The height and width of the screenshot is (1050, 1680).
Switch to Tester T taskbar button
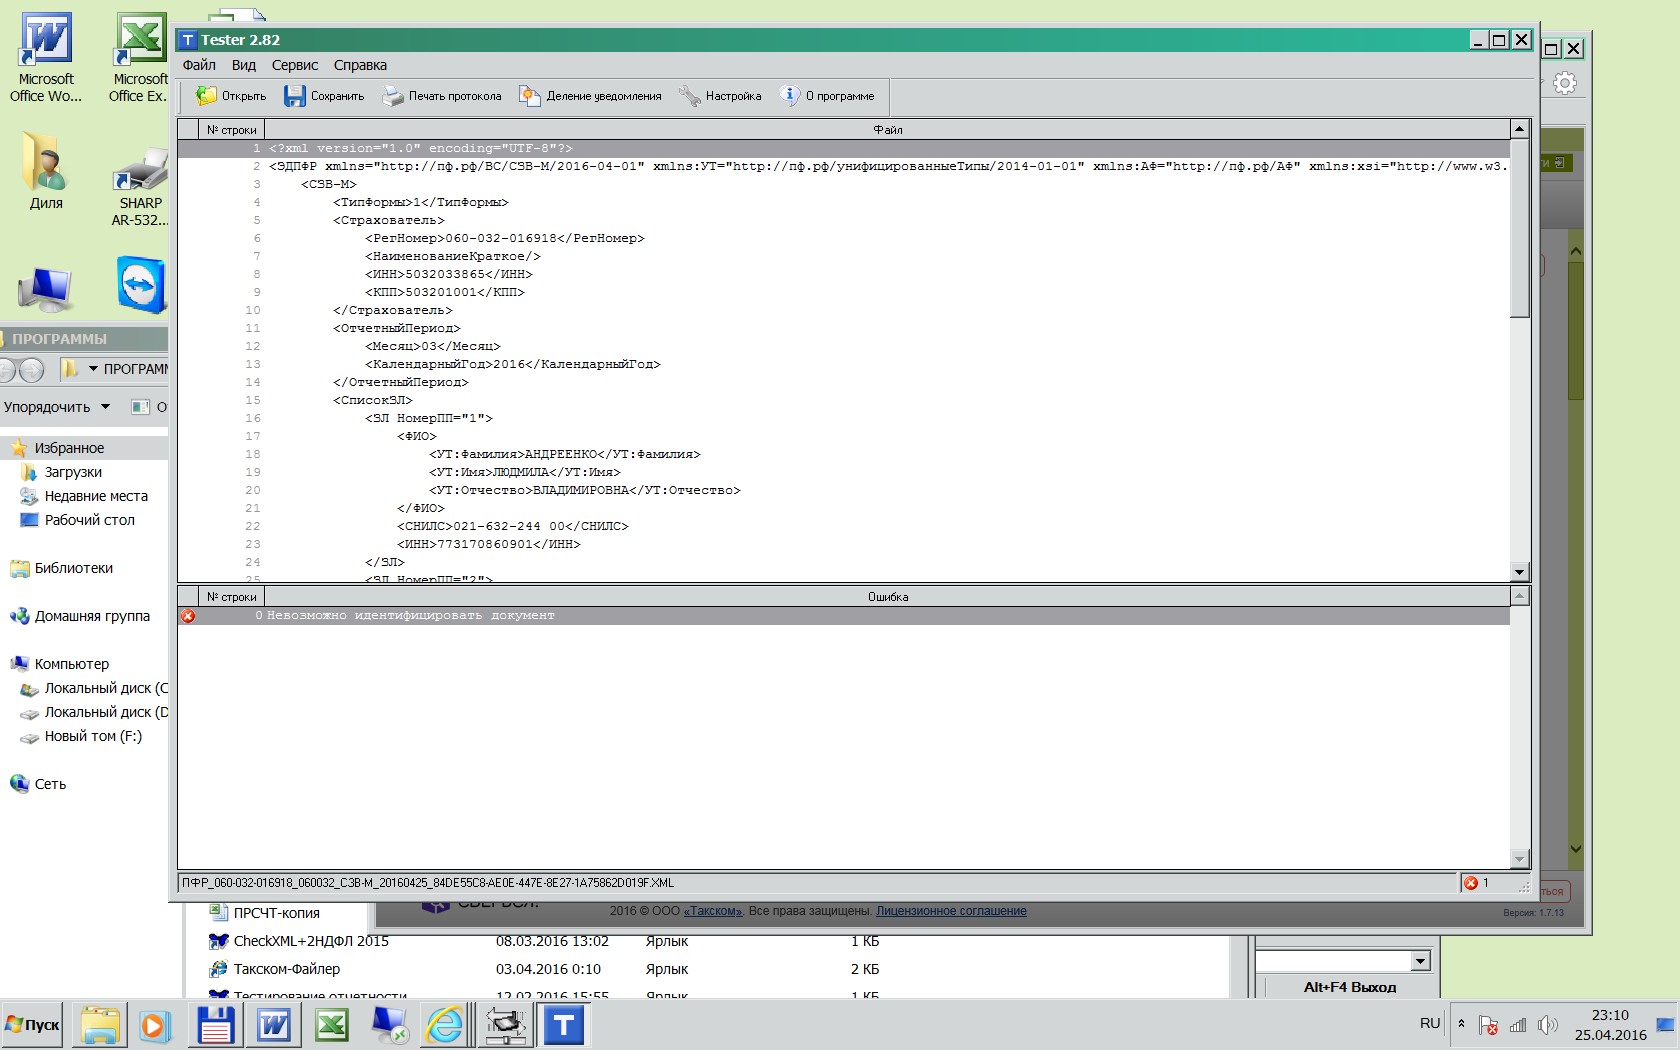click(564, 1025)
